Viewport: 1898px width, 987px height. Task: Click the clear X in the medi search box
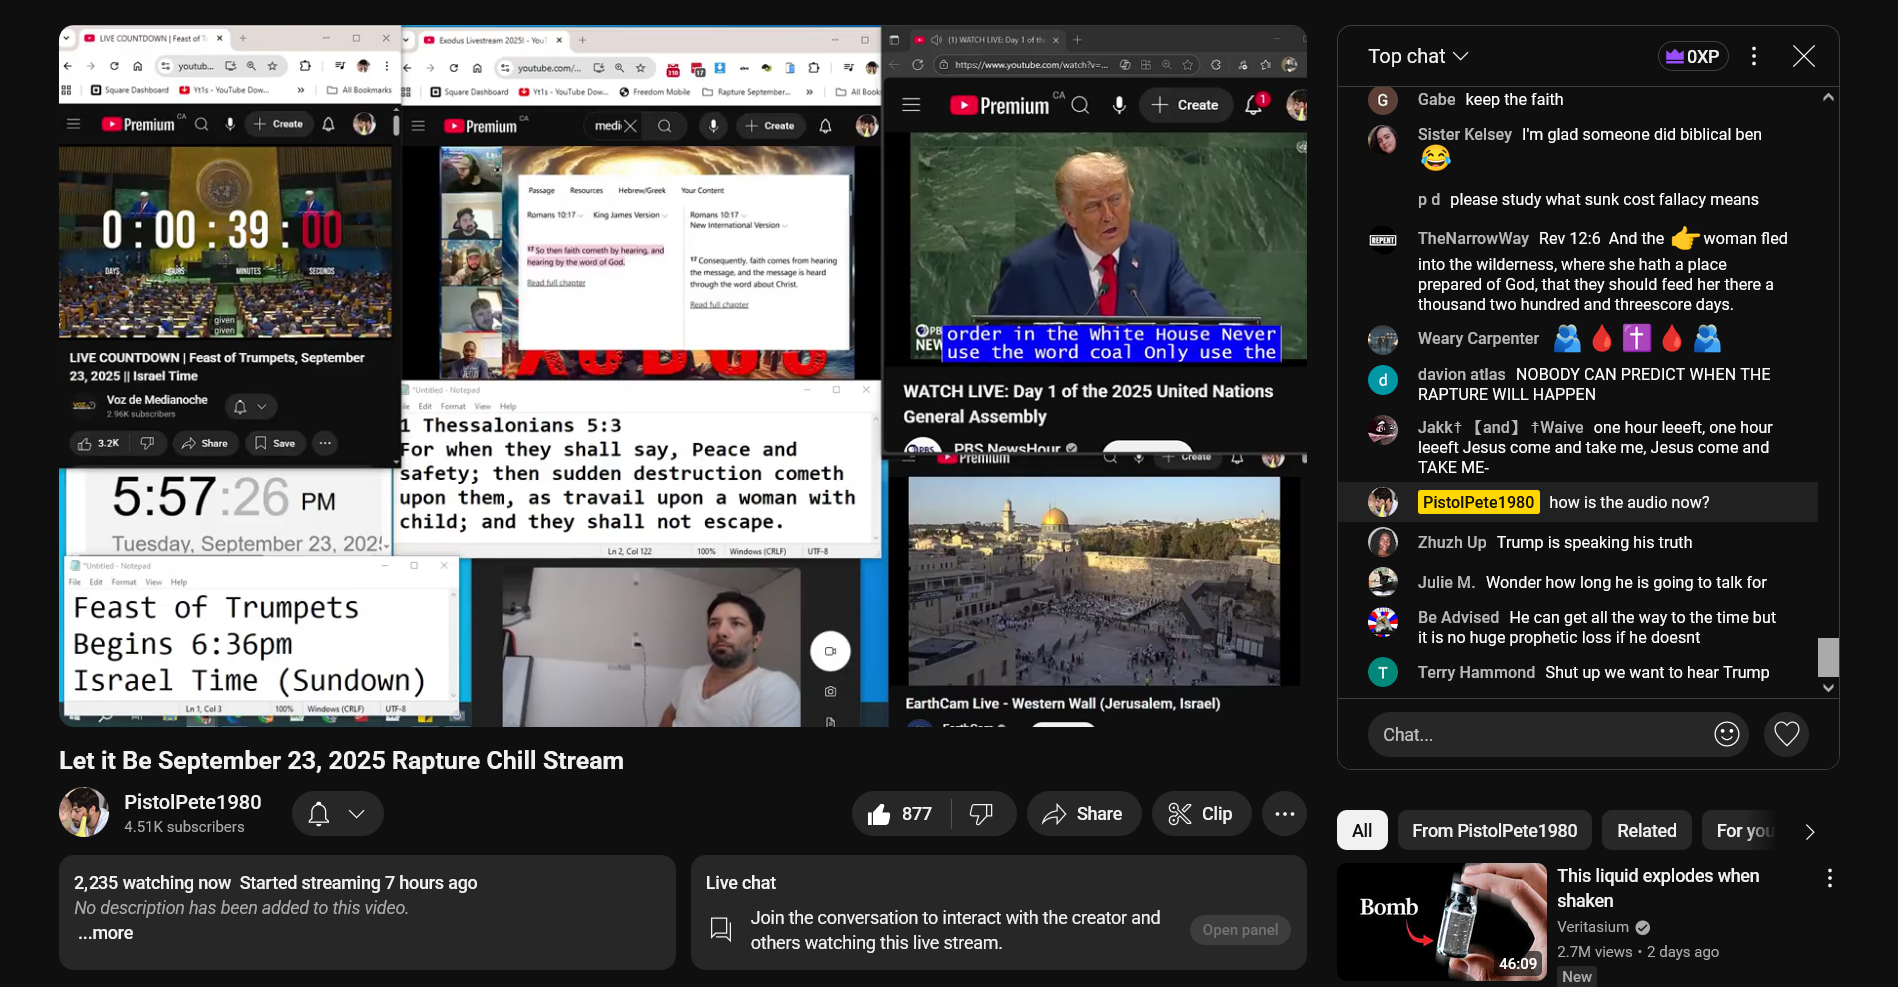coord(630,126)
